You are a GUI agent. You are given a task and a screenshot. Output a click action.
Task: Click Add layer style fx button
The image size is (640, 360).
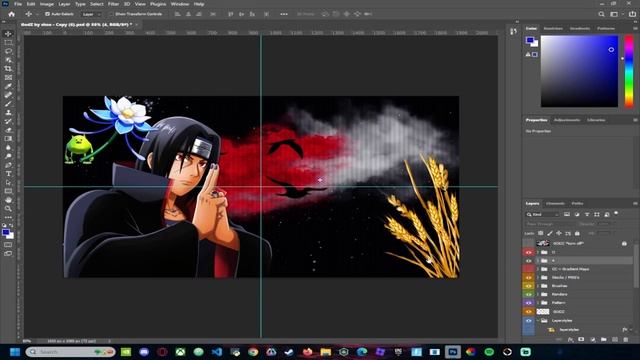571,339
